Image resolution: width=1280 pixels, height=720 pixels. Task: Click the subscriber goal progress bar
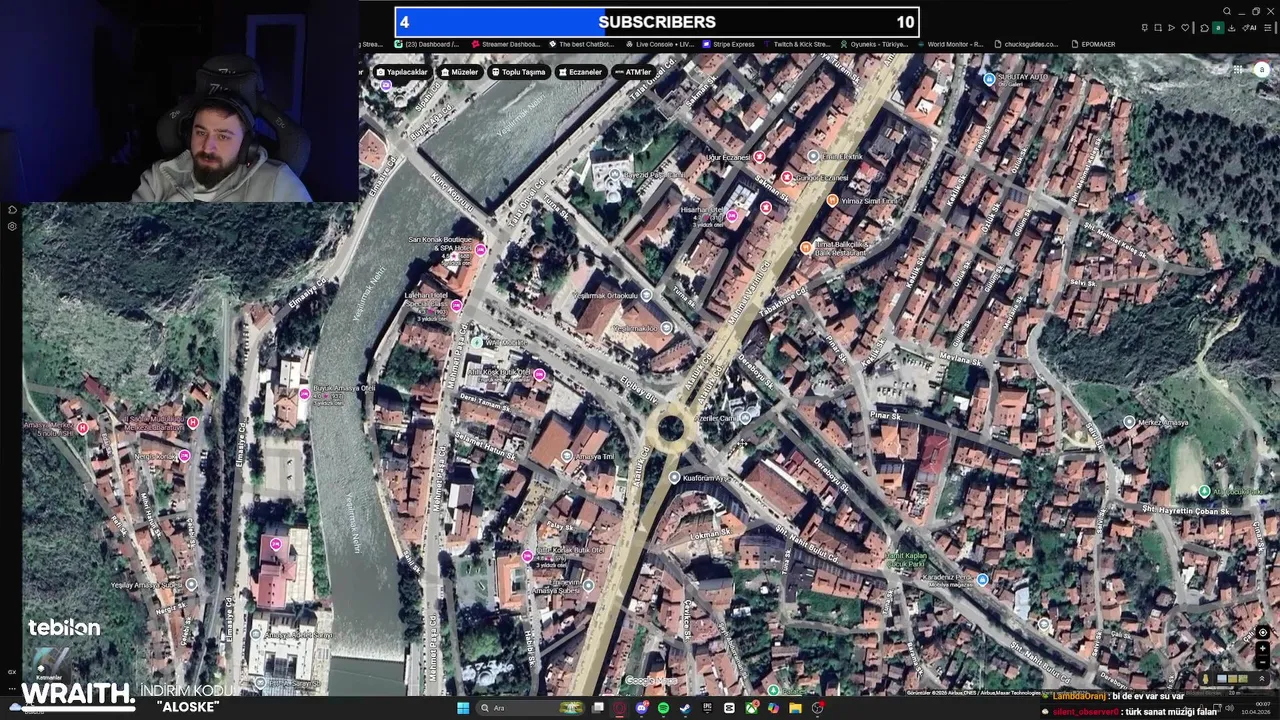(657, 22)
